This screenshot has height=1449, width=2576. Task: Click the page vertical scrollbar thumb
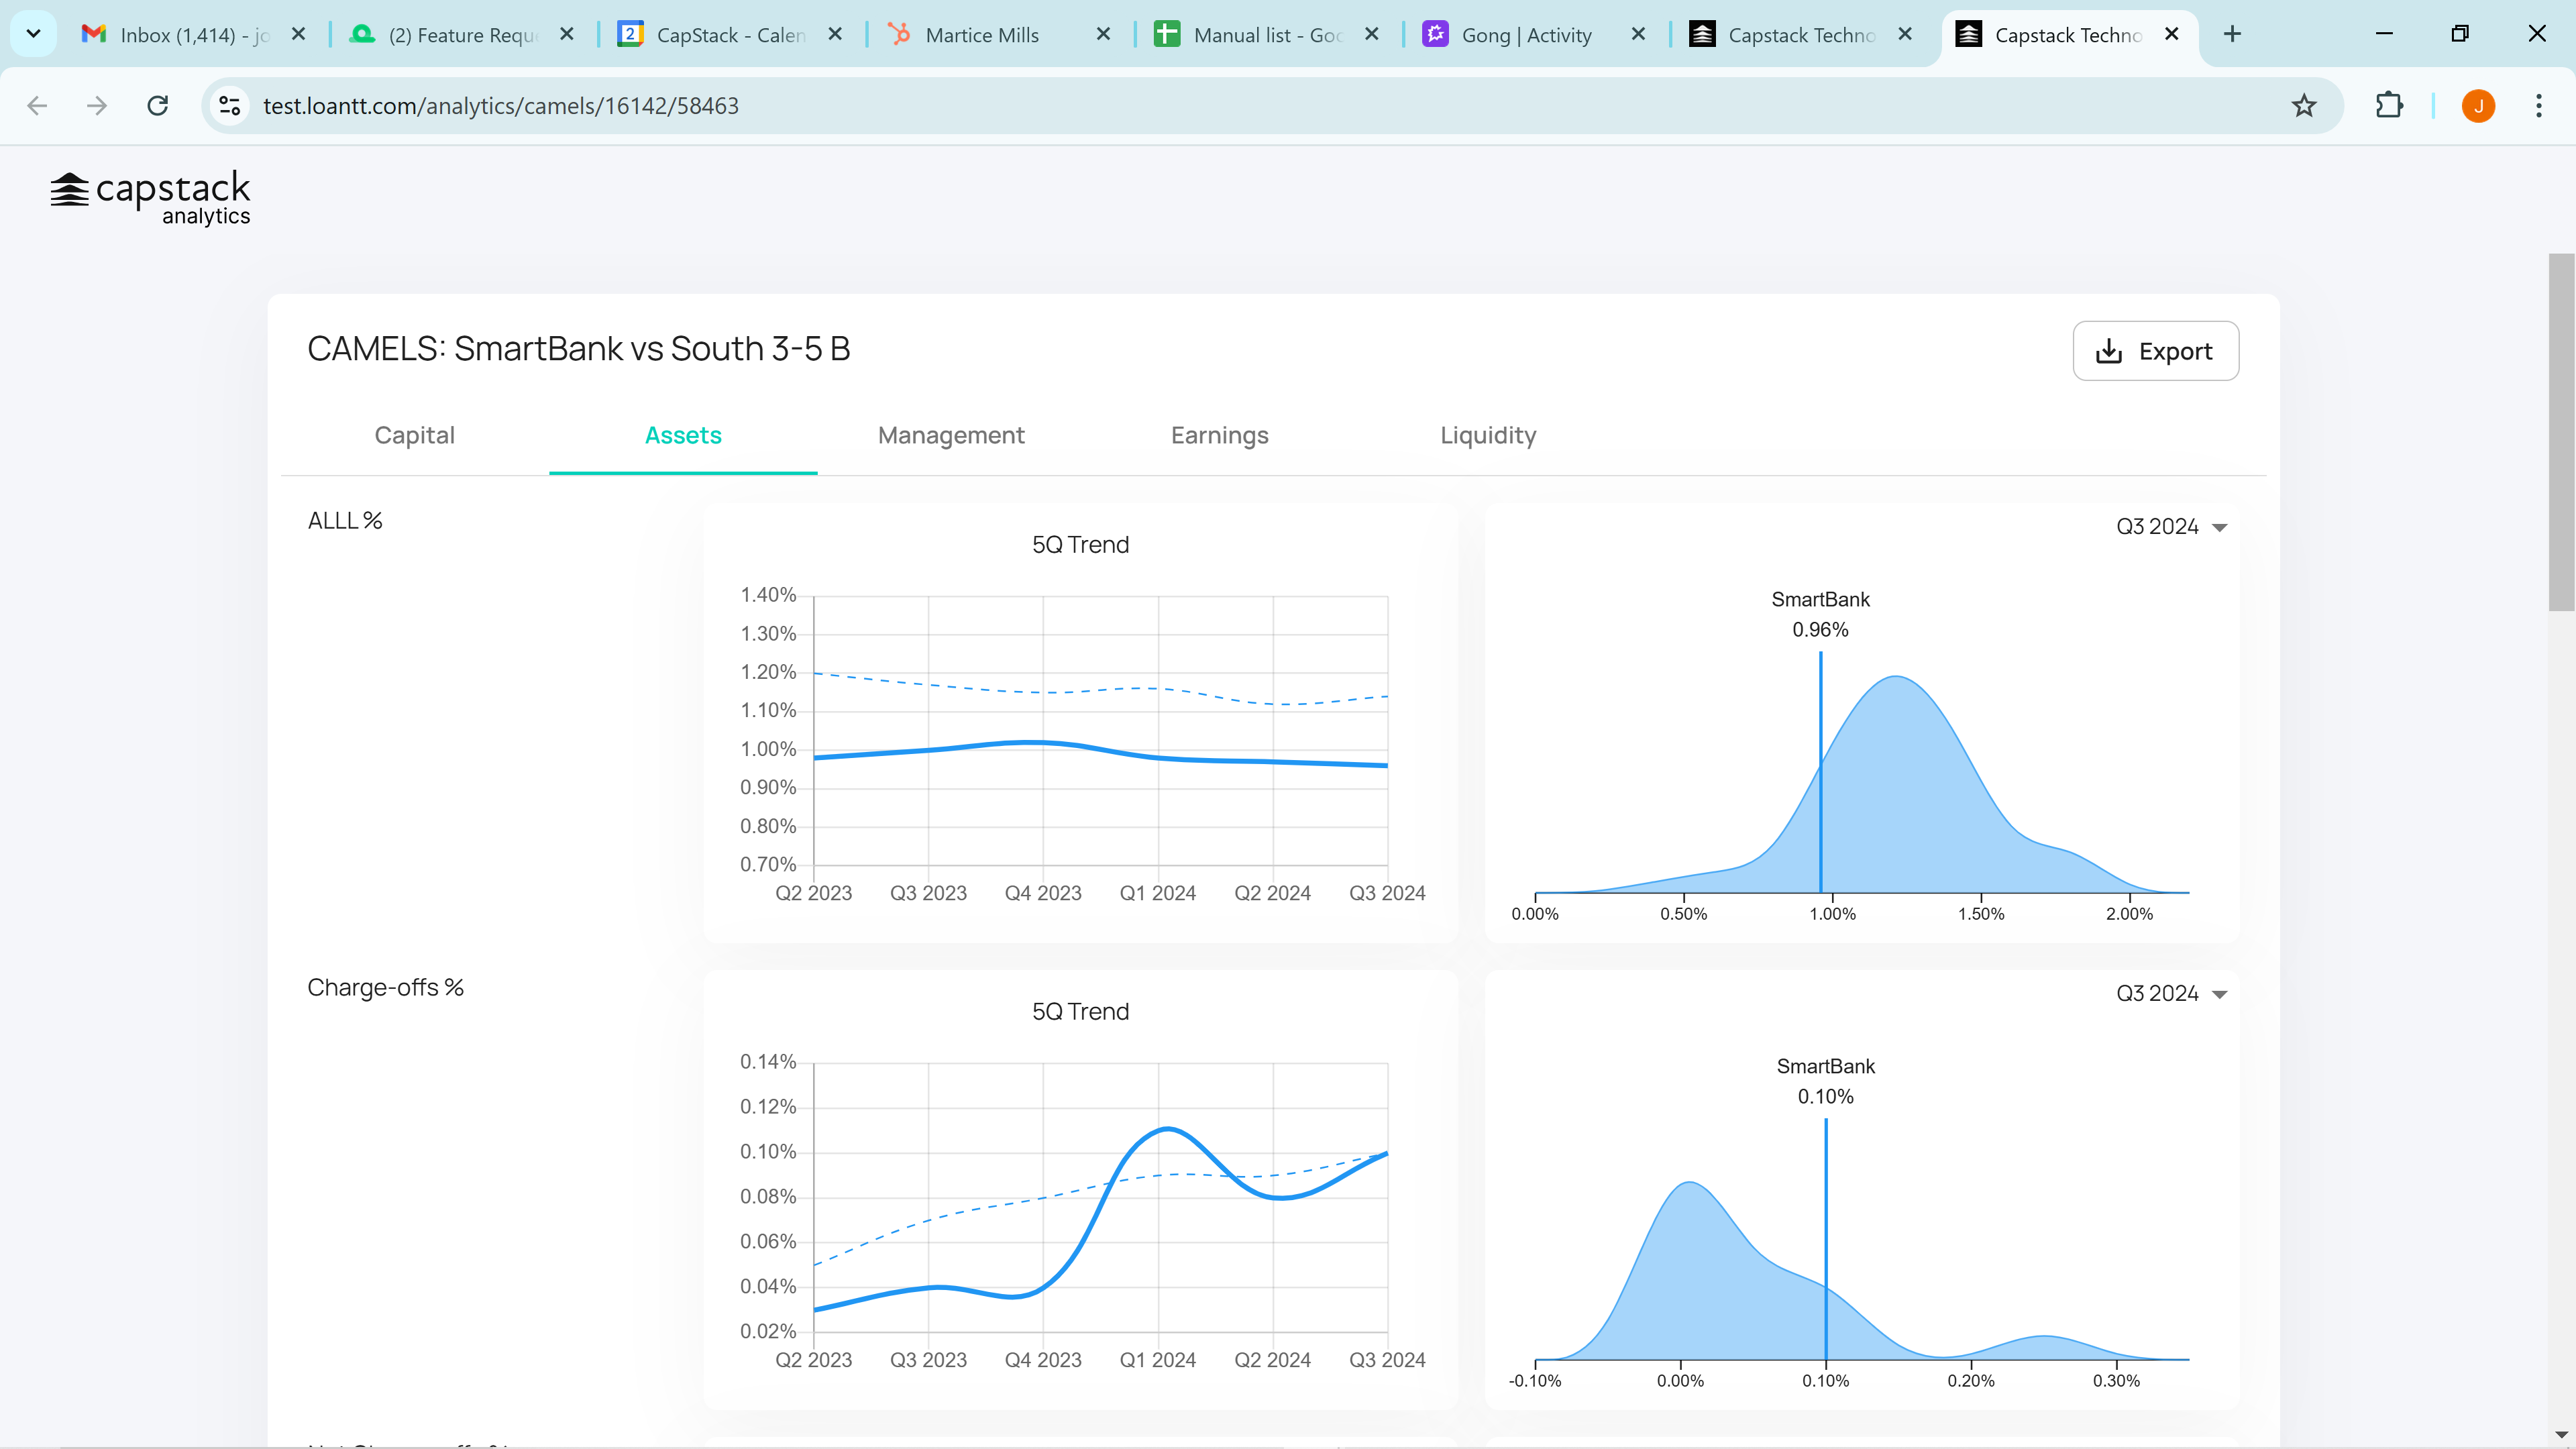(x=2561, y=432)
